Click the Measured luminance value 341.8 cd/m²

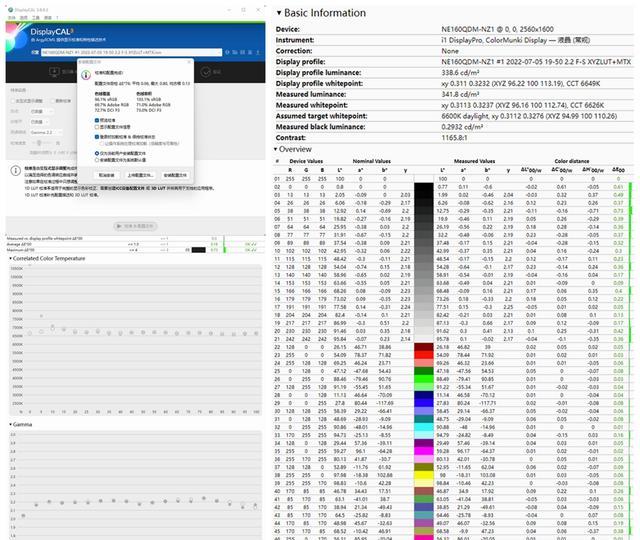point(460,94)
